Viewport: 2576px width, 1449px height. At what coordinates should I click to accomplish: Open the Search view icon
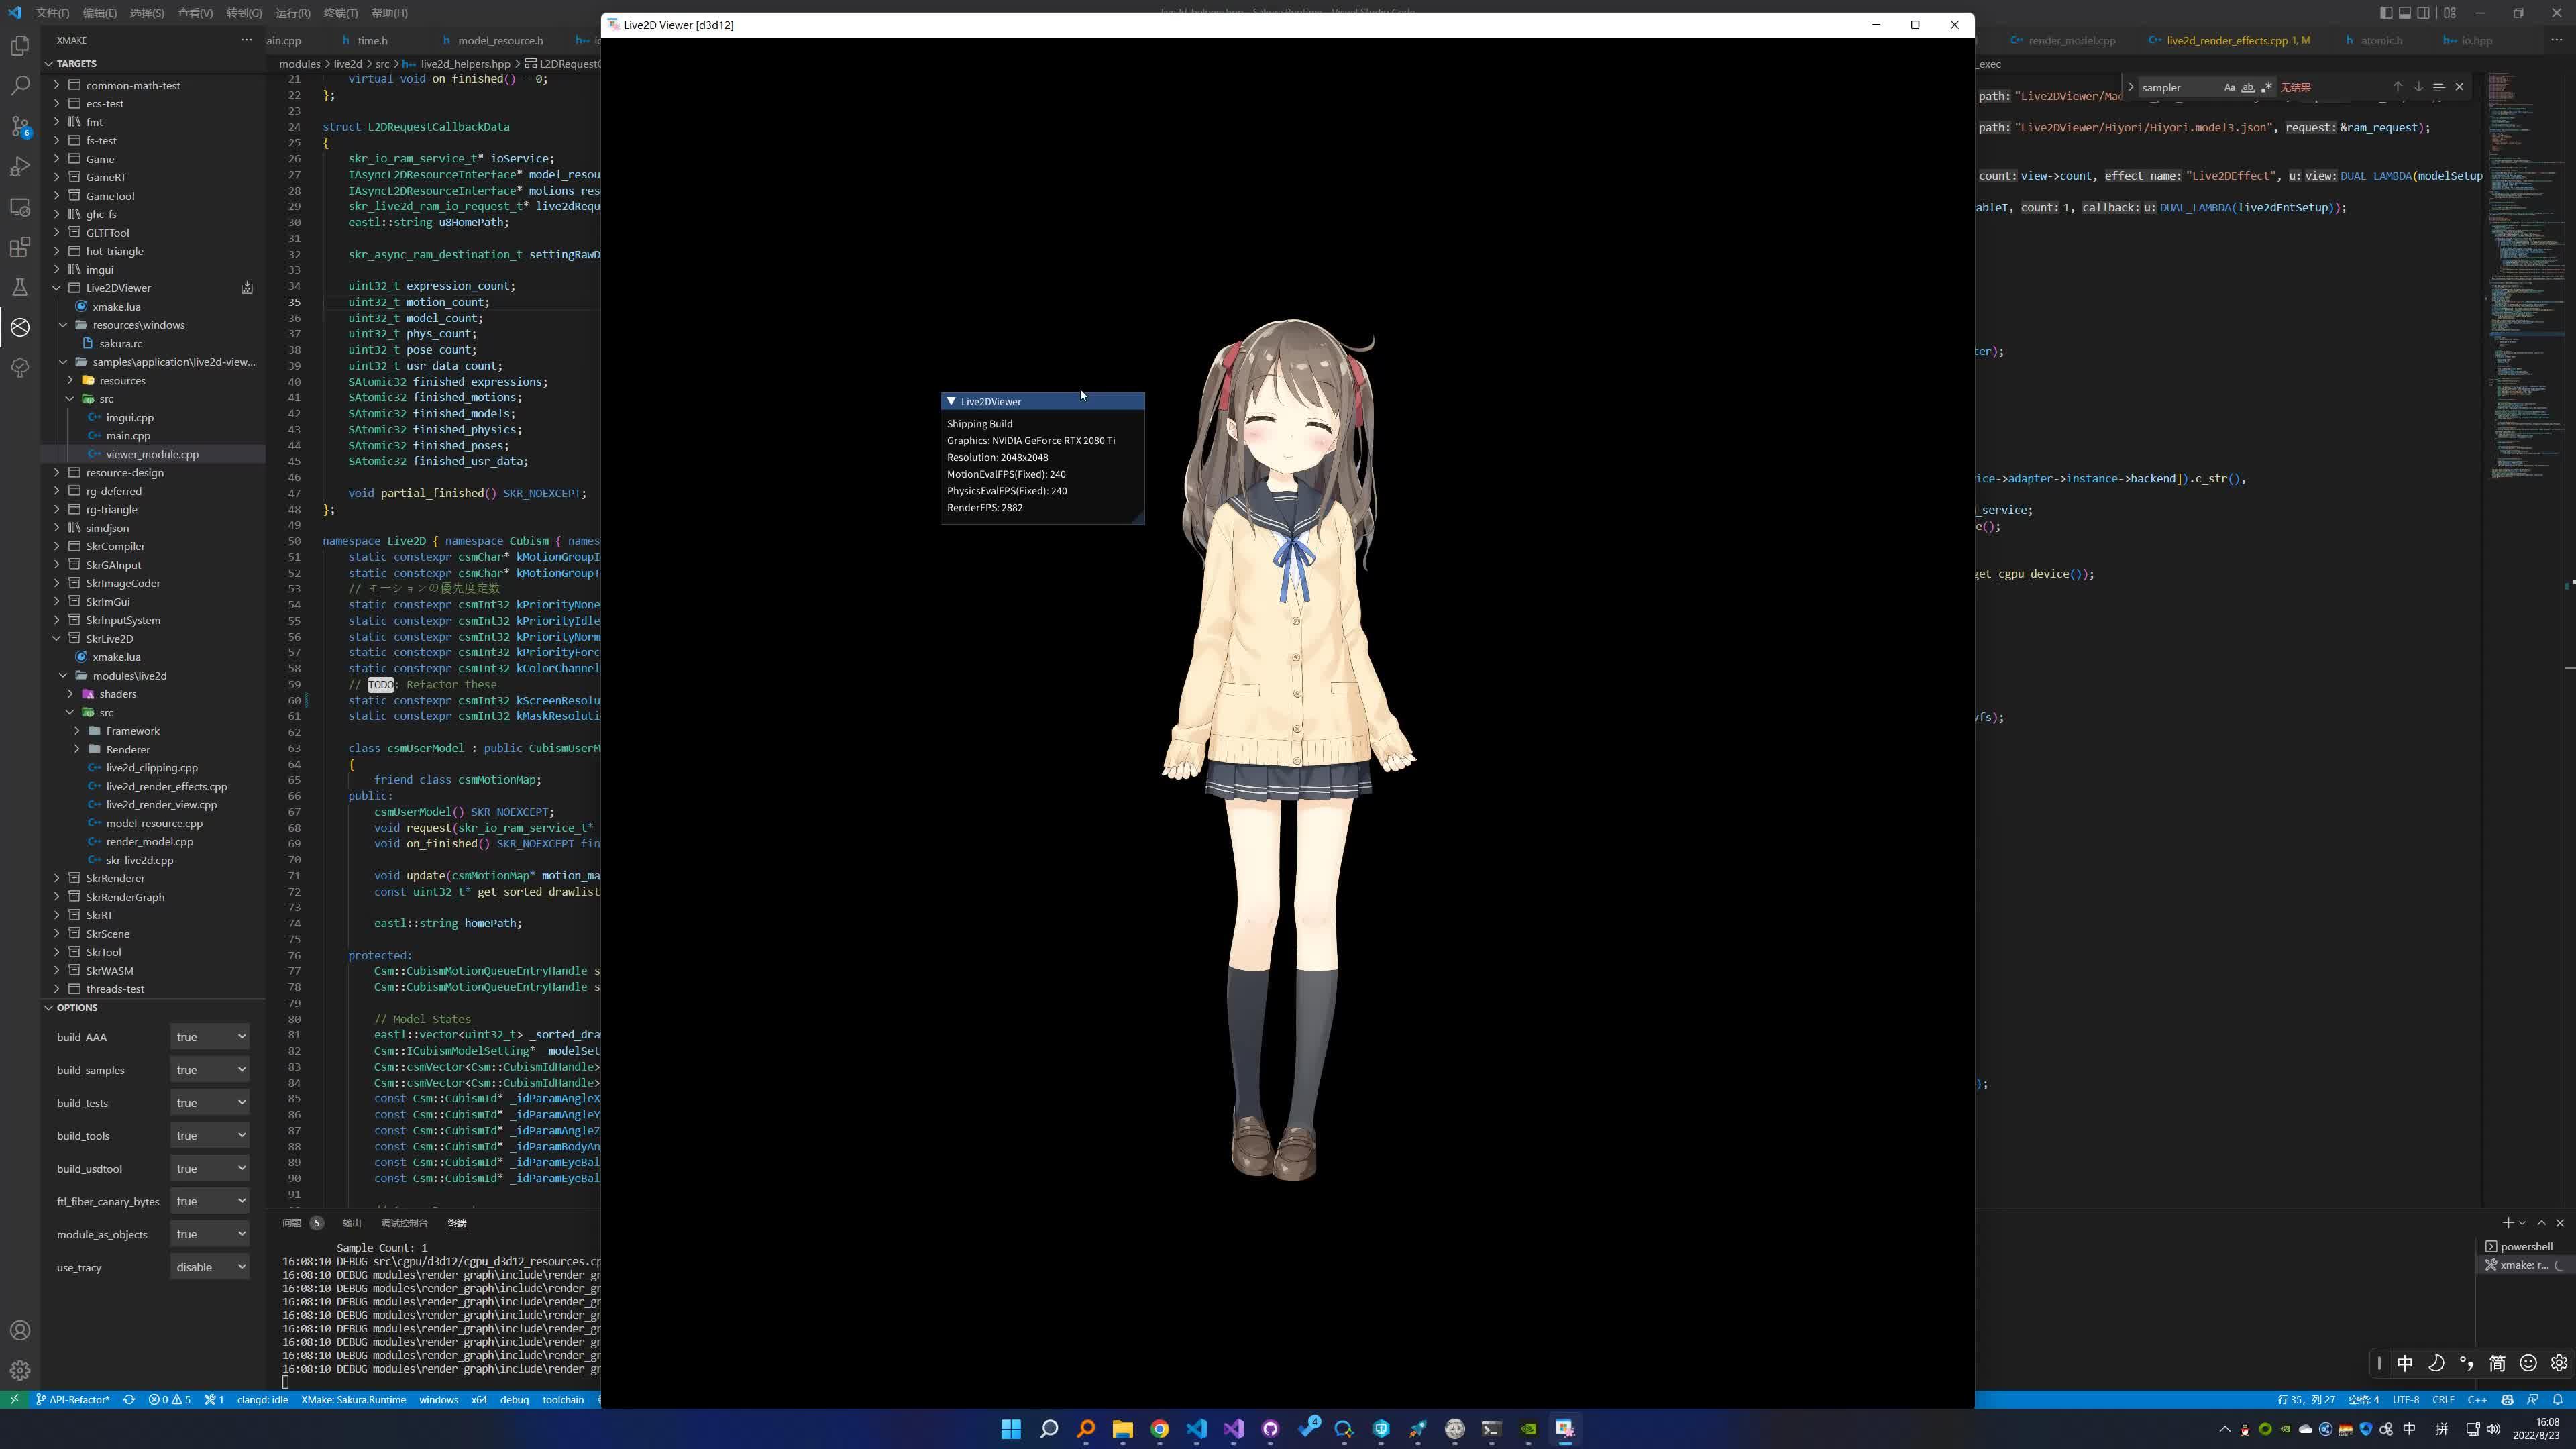pos(20,86)
